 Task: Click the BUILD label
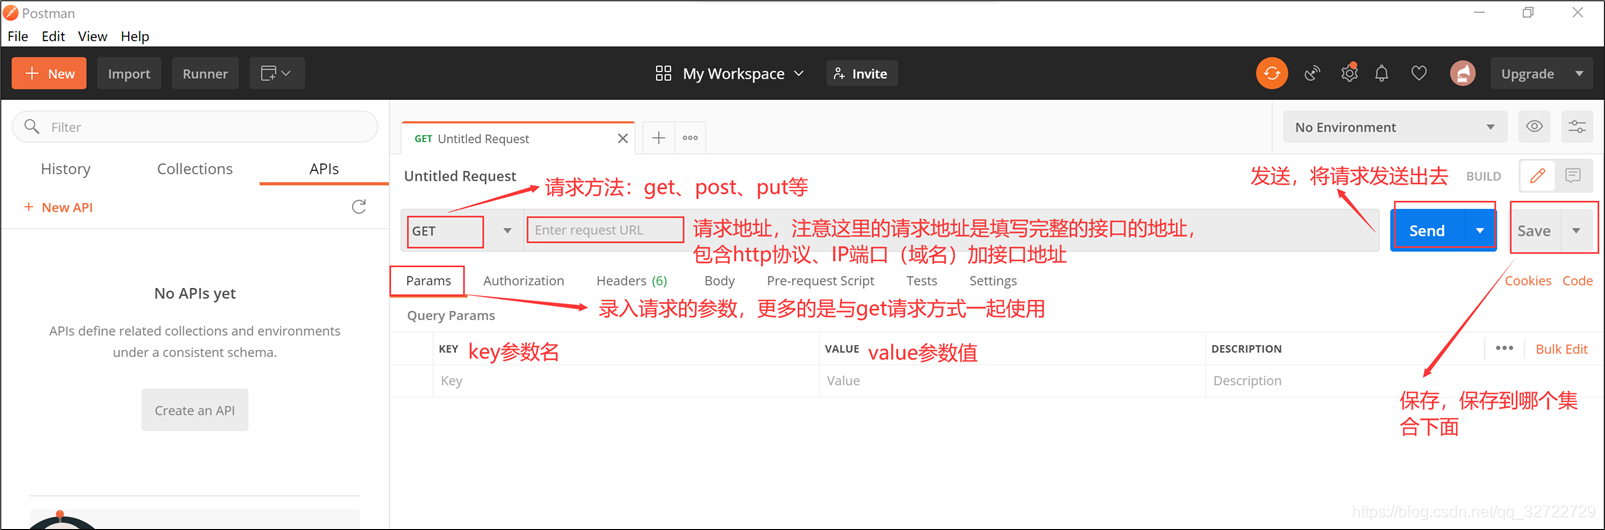(x=1483, y=176)
